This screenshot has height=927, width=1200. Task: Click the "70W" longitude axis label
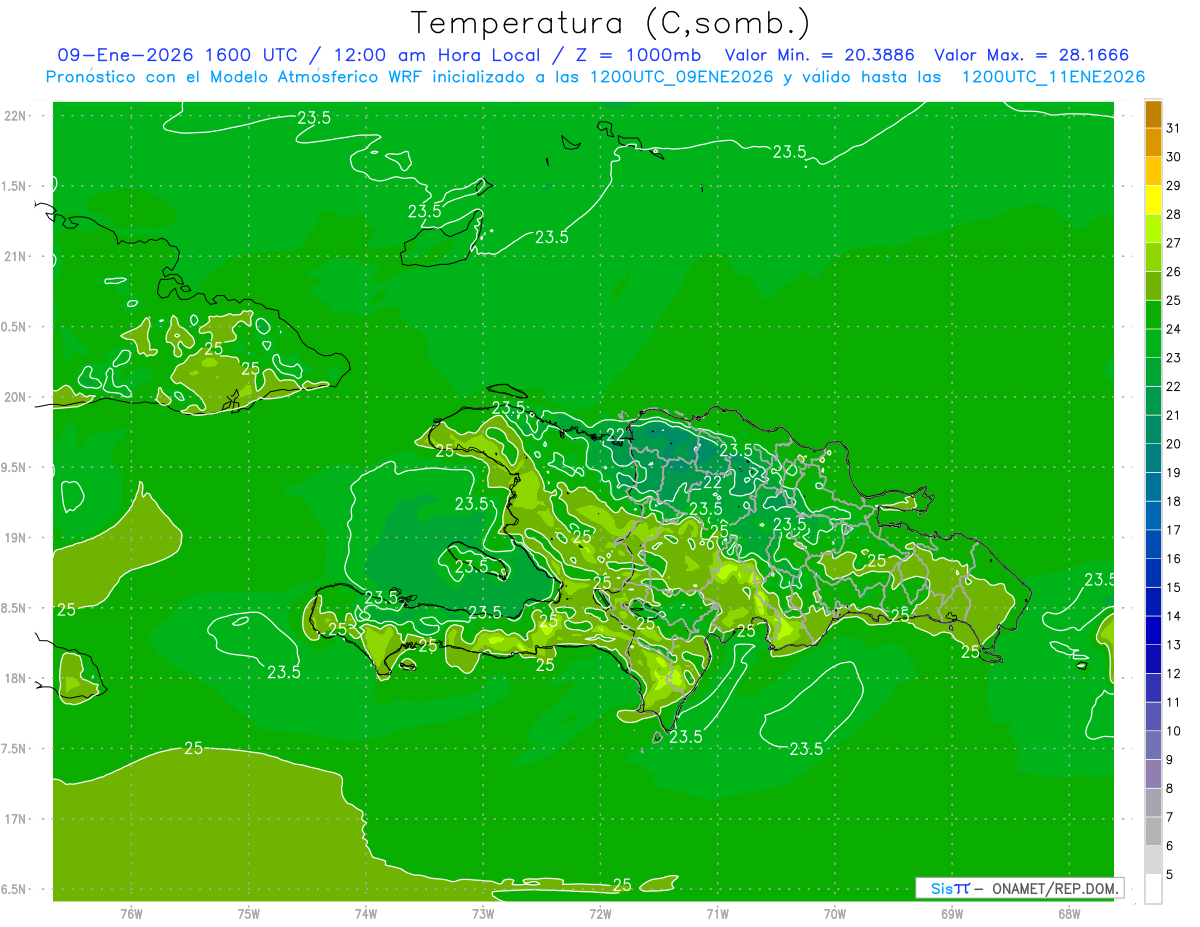835,913
